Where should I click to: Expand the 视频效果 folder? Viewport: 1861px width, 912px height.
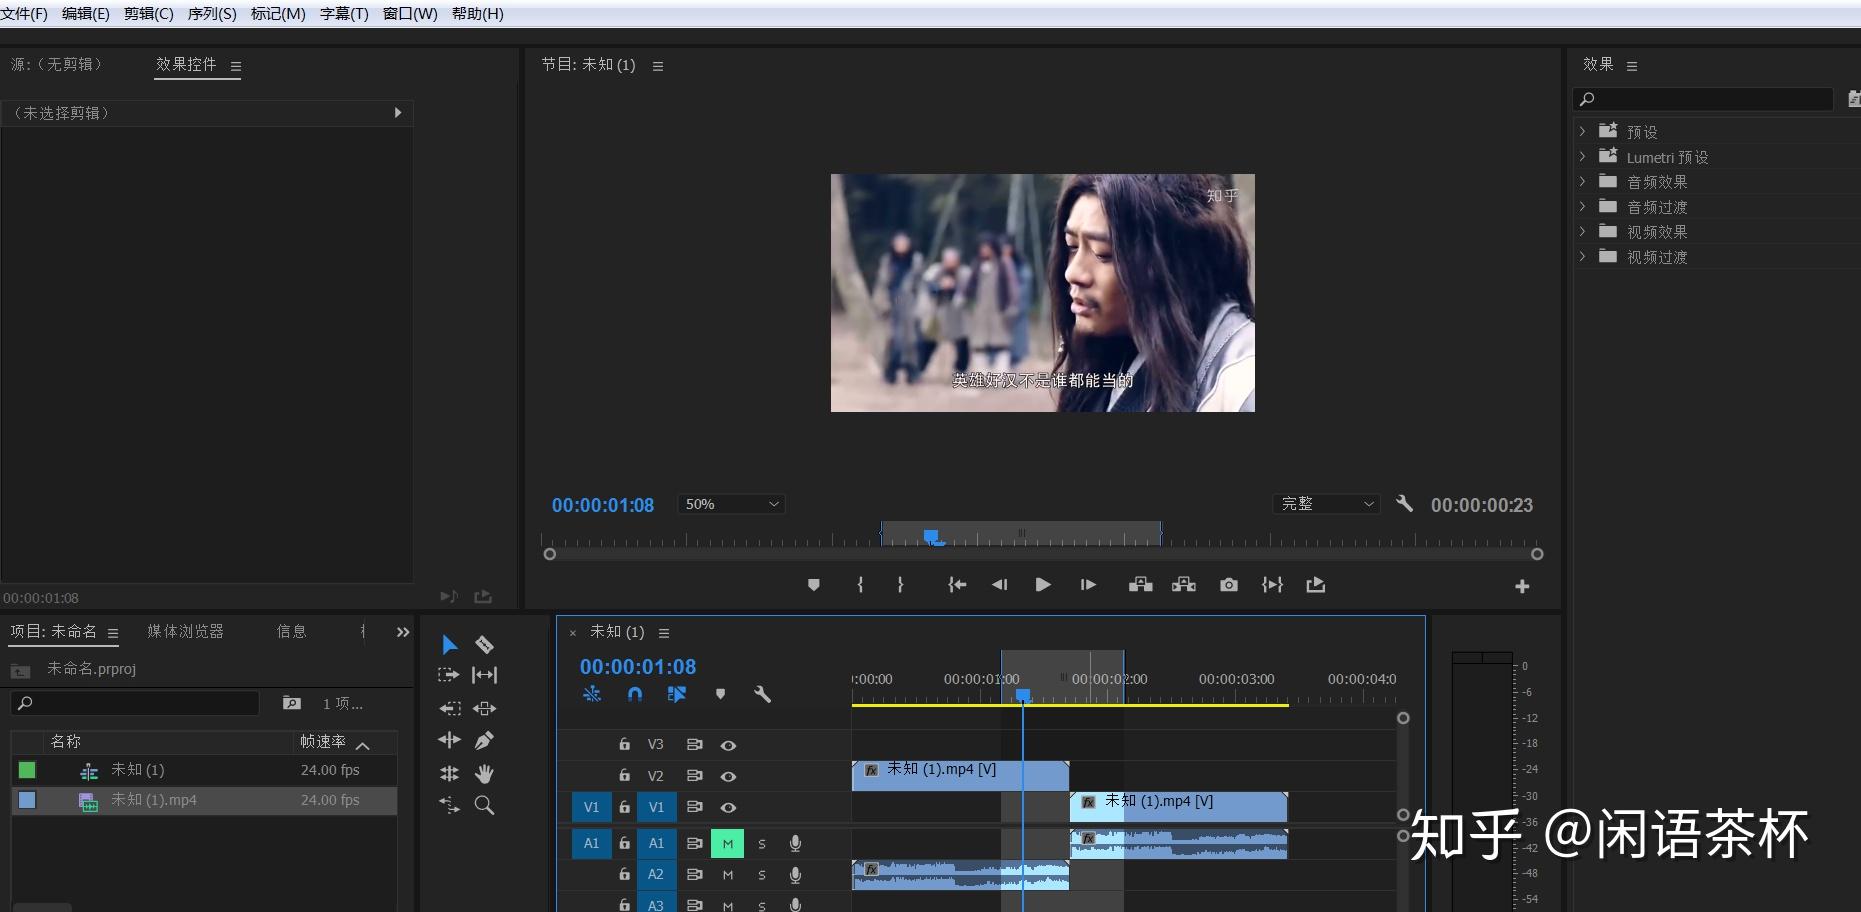[1582, 231]
